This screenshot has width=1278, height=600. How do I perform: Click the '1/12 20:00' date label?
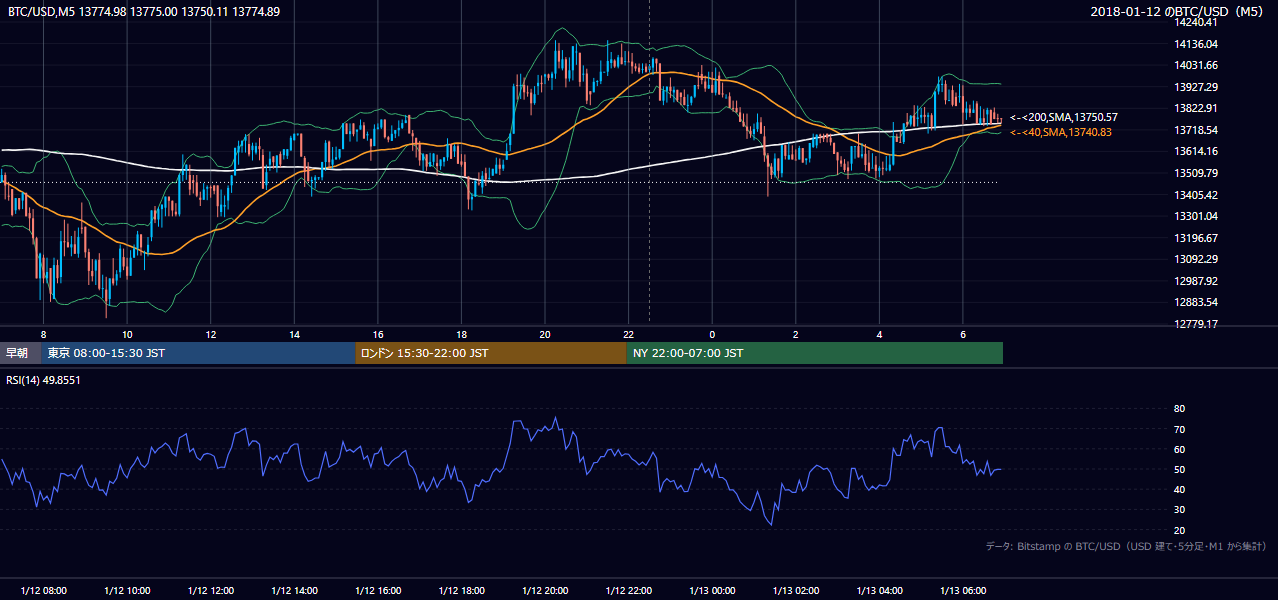click(545, 591)
